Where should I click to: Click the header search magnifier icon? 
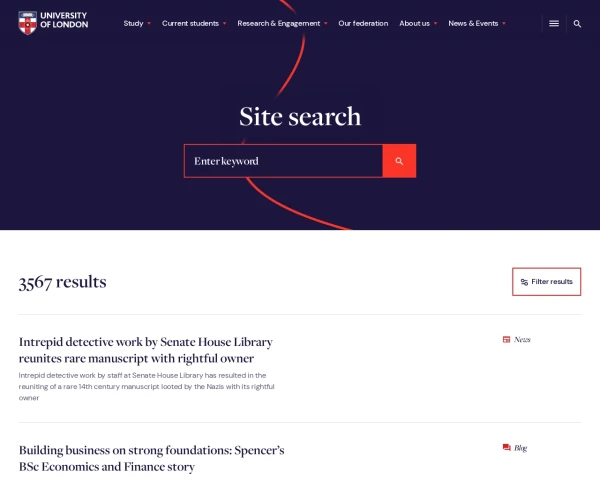(577, 23)
